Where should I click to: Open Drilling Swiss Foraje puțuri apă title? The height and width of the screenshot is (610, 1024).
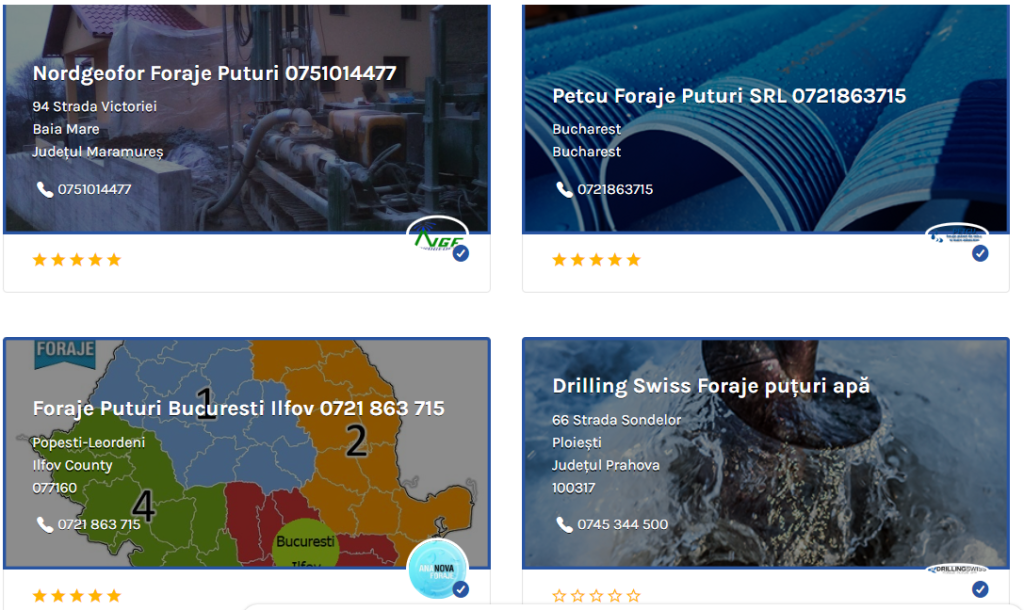(711, 386)
